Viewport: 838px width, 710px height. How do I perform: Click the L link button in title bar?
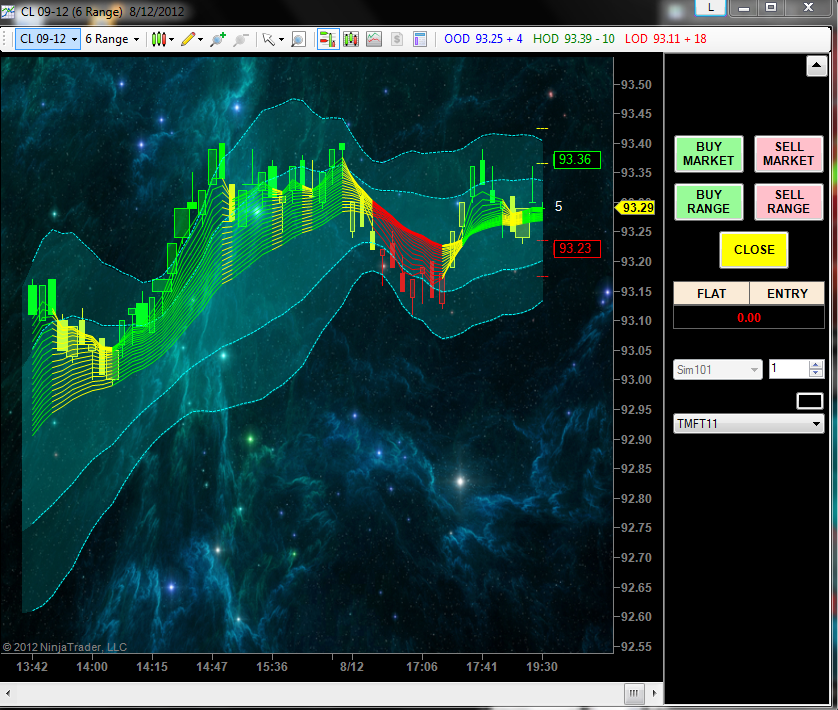click(710, 7)
